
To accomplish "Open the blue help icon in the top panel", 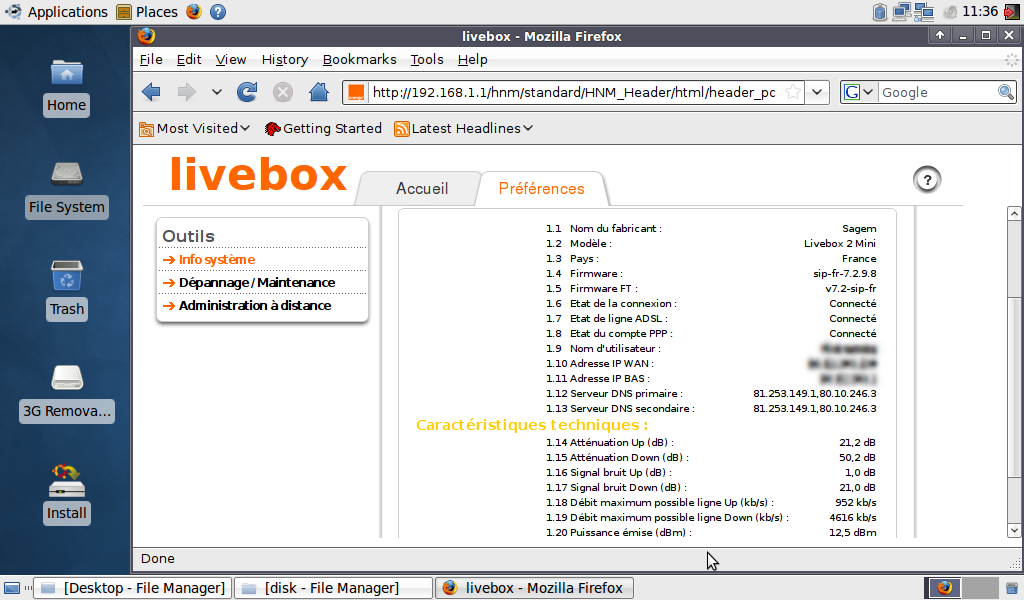I will 218,12.
